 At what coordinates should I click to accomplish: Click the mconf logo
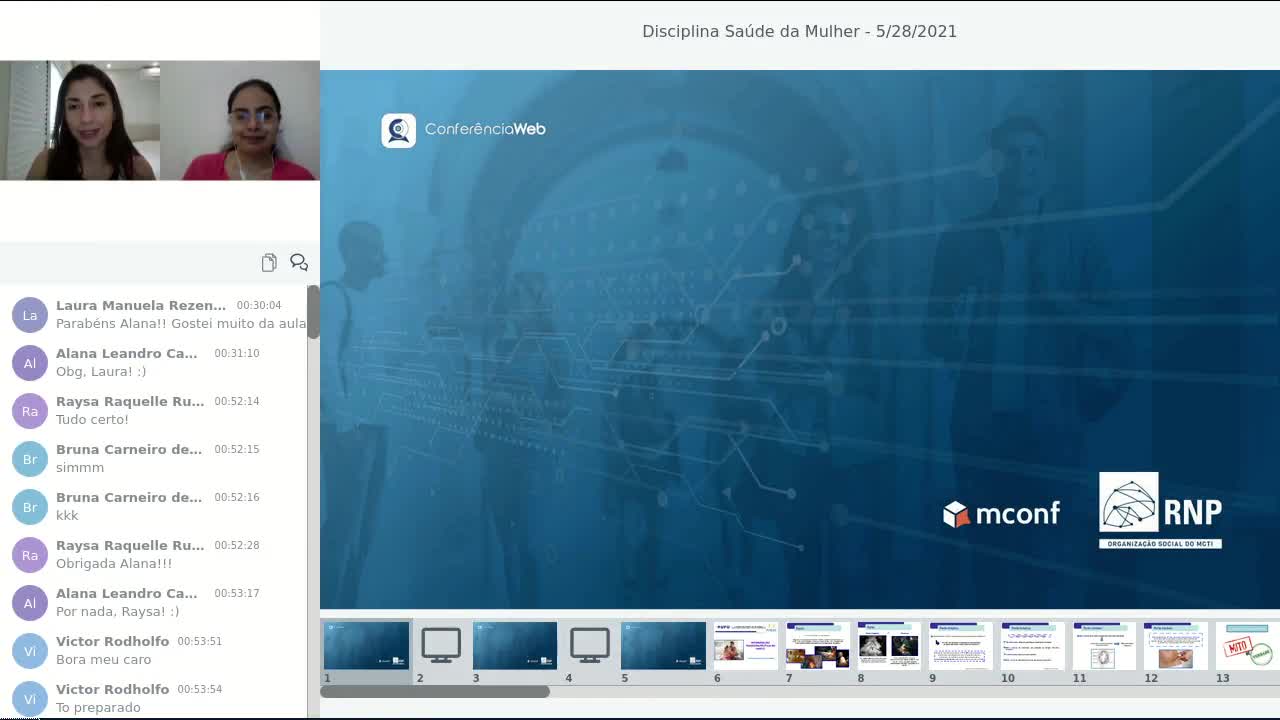click(1001, 514)
